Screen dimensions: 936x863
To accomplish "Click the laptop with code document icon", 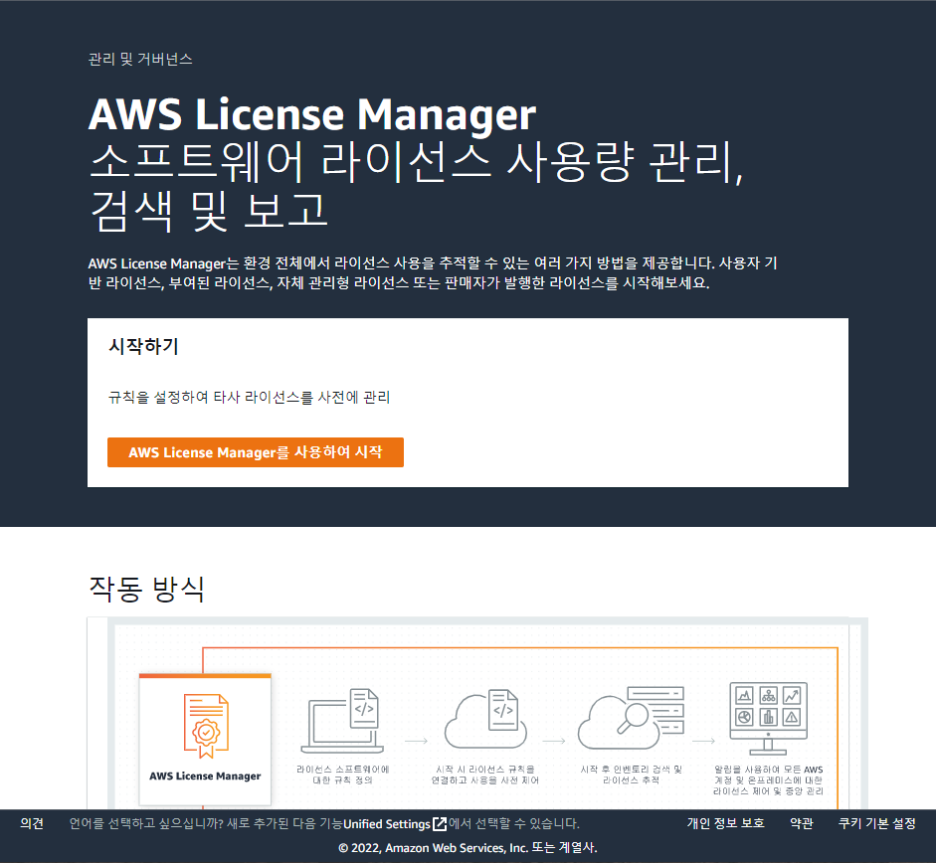I will [342, 721].
